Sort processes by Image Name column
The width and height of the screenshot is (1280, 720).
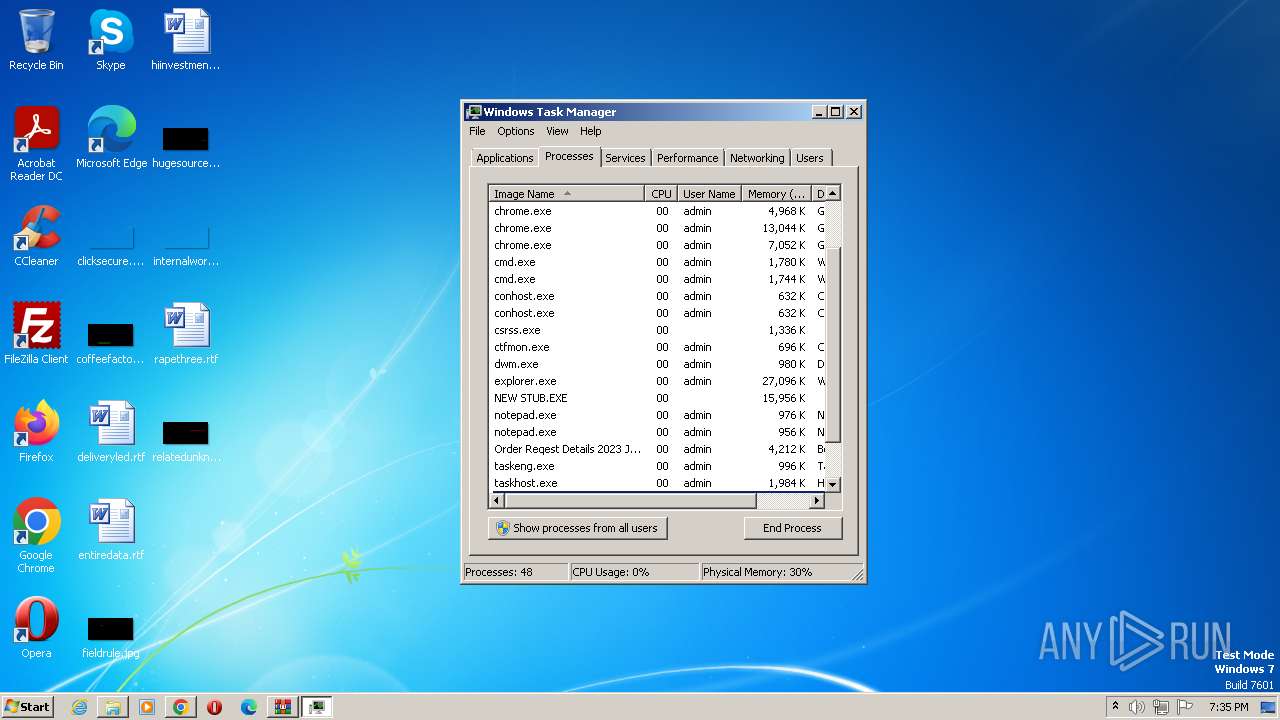pos(566,194)
